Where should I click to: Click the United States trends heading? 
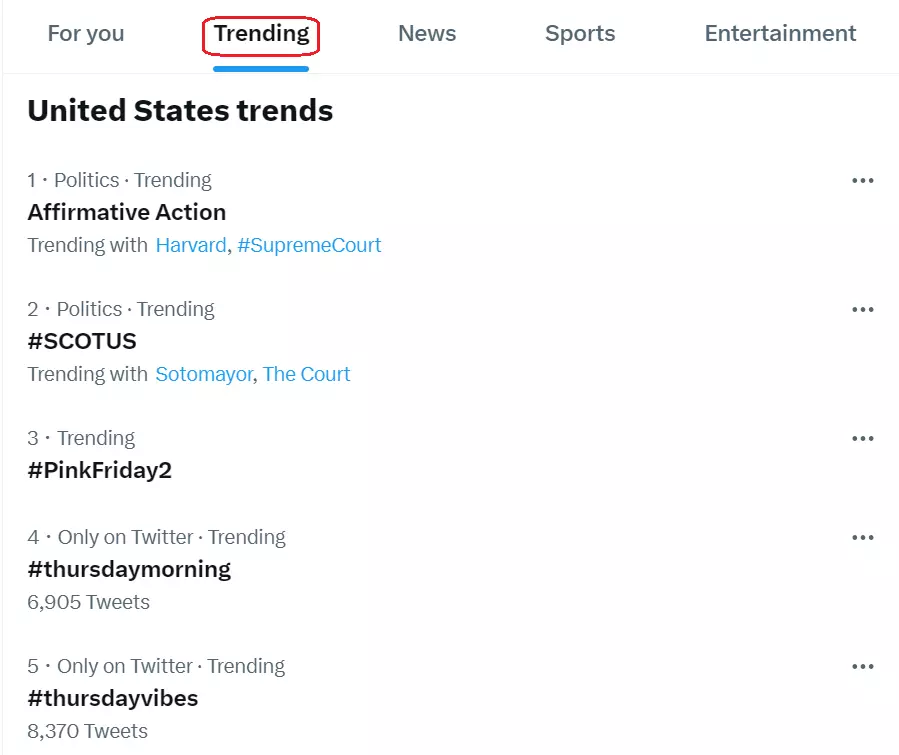180,111
